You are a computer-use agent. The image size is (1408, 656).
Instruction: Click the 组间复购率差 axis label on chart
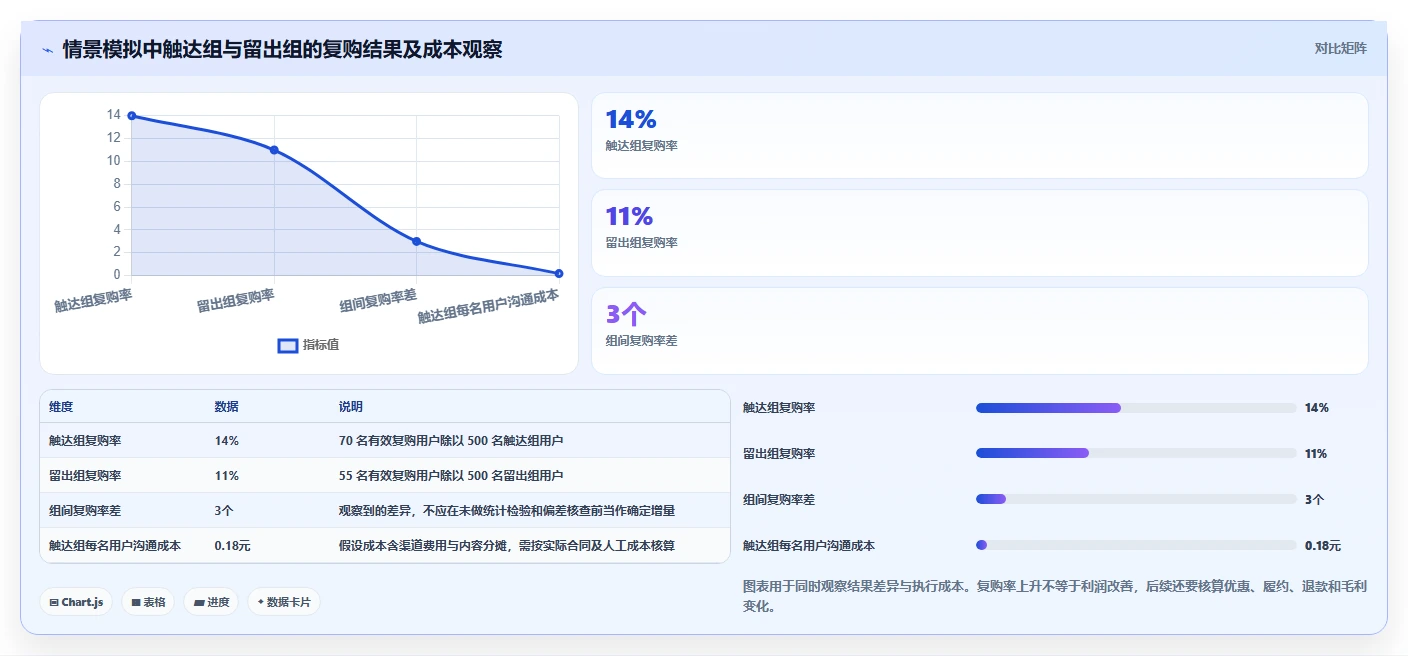378,300
